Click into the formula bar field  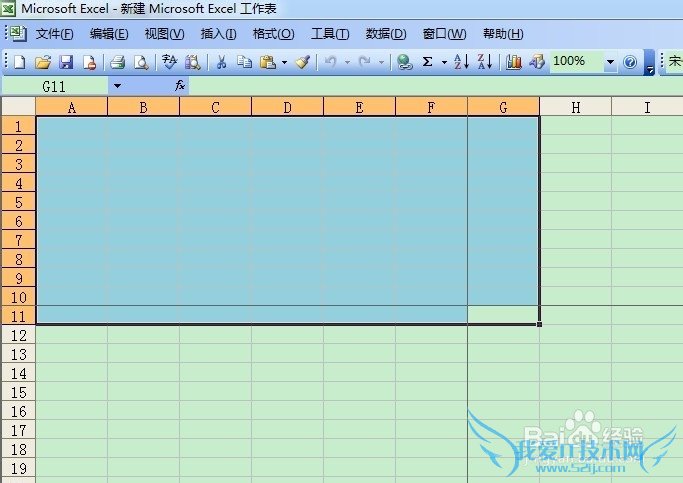click(x=436, y=86)
